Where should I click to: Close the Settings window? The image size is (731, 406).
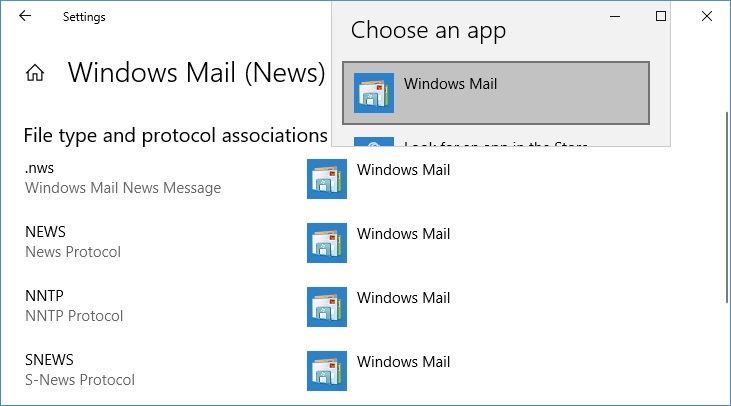[707, 16]
